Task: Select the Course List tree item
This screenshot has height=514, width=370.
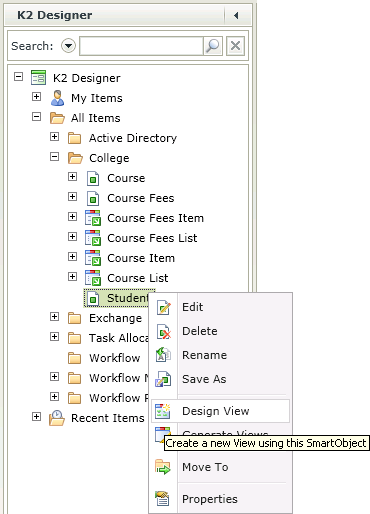Action: tap(137, 278)
